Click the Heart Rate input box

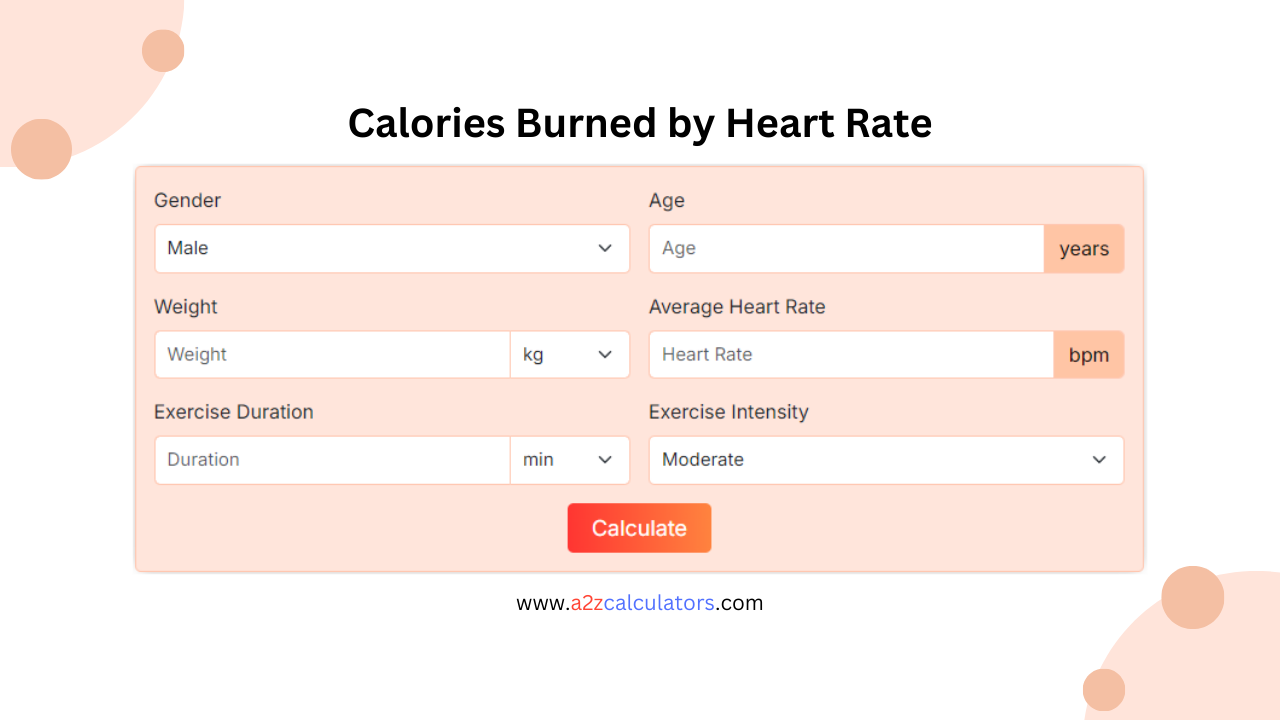click(850, 354)
